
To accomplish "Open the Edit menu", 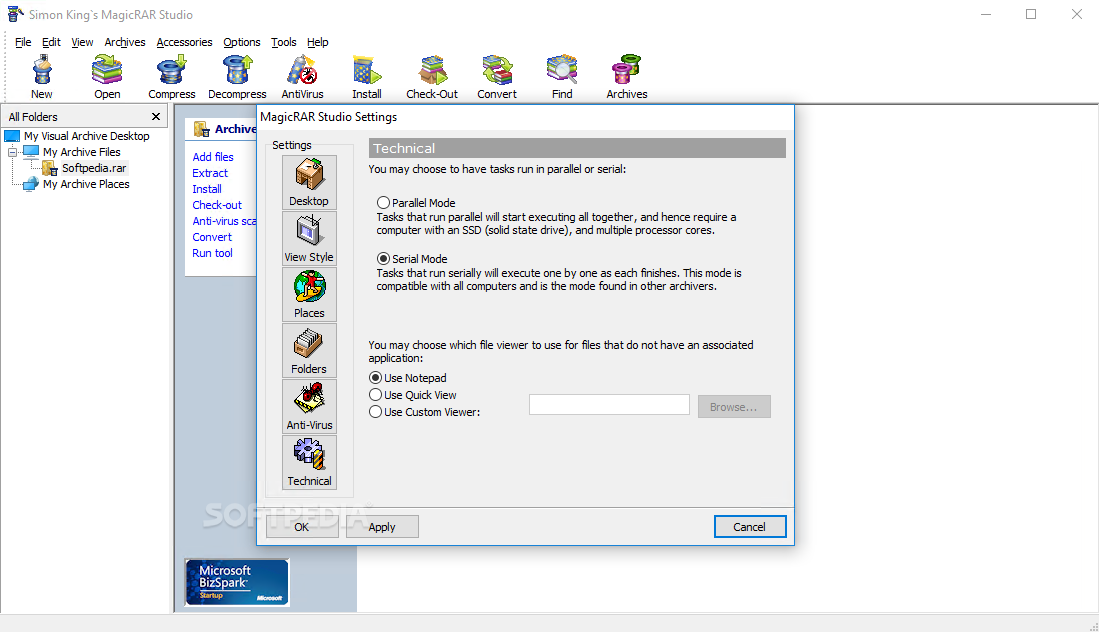I will (x=51, y=42).
